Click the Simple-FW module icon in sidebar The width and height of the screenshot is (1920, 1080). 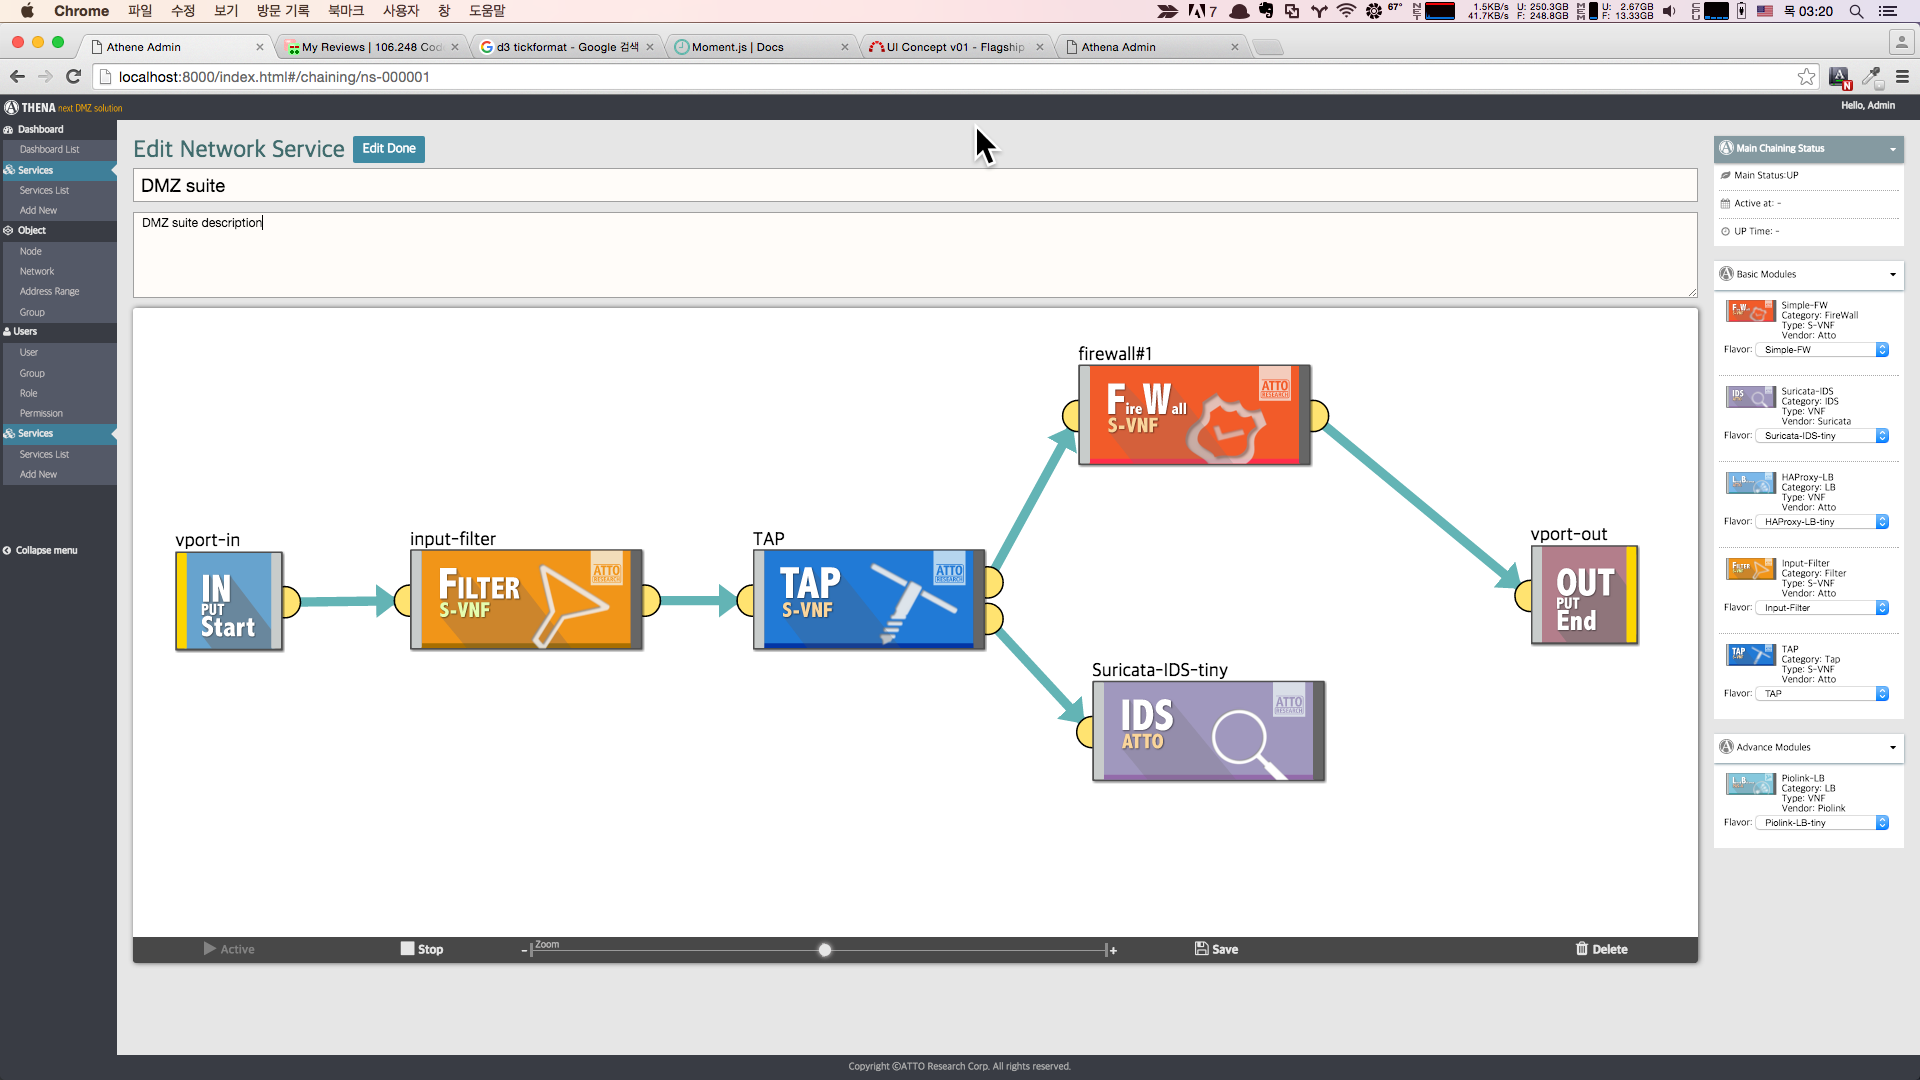coord(1750,311)
